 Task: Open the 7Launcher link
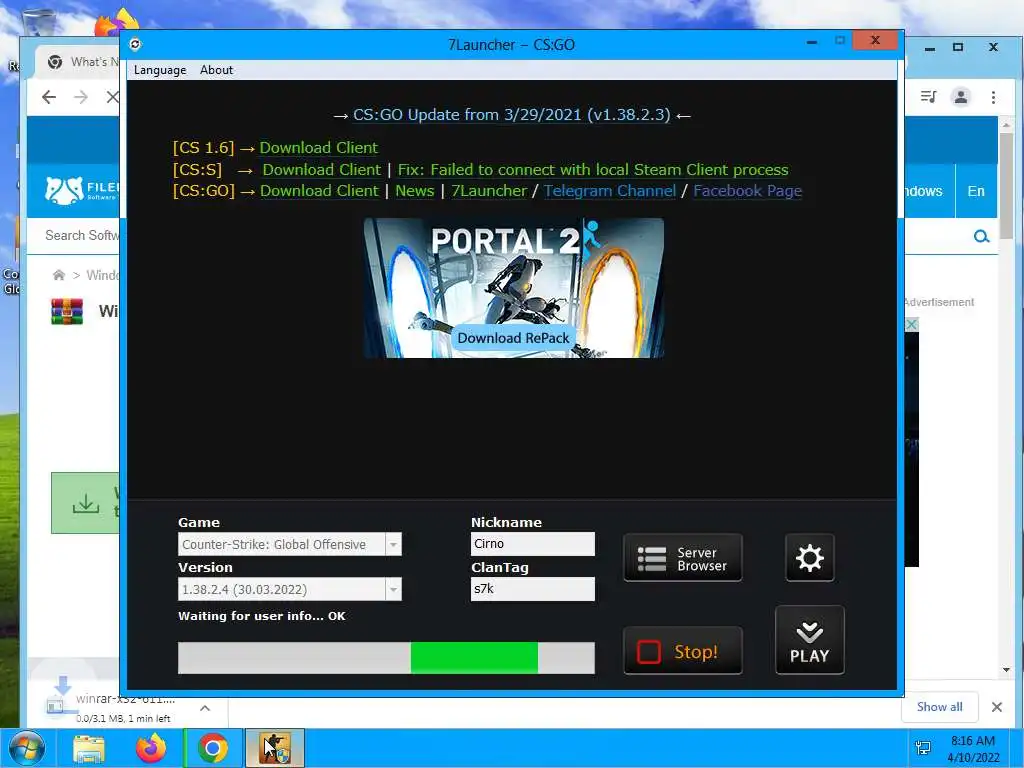pos(489,191)
